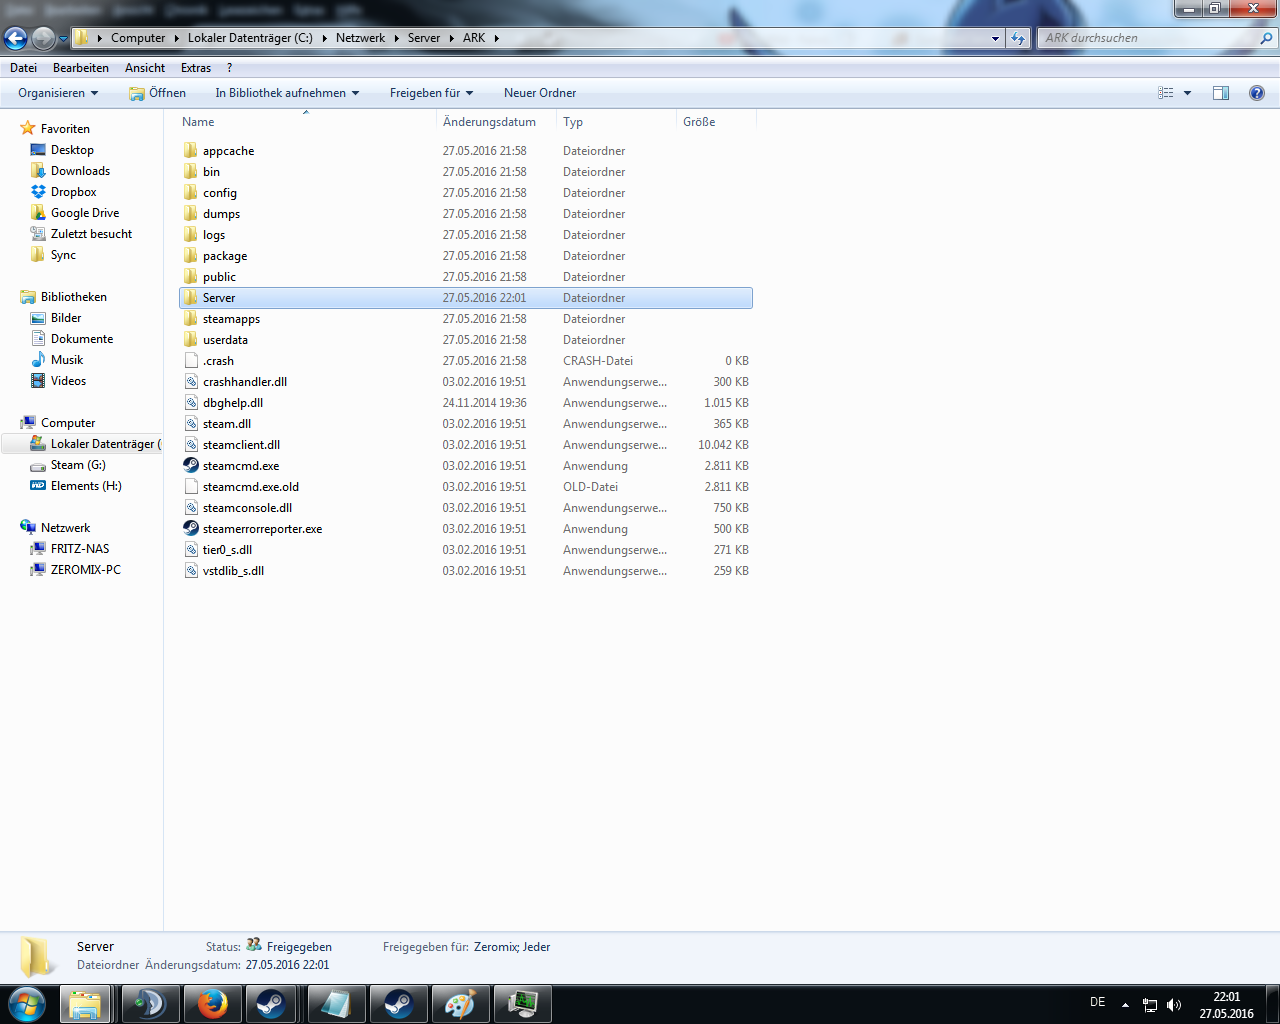Image resolution: width=1280 pixels, height=1024 pixels.
Task: Open the Organisieren dropdown menu
Action: click(58, 93)
